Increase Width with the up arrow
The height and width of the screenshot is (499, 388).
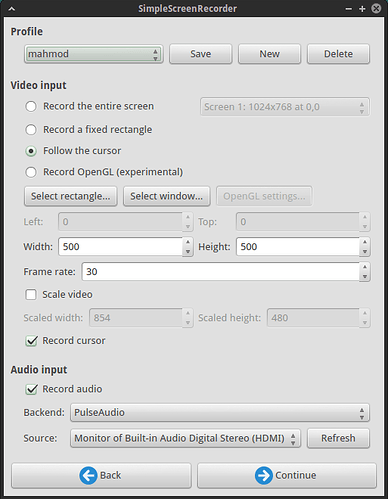188,242
